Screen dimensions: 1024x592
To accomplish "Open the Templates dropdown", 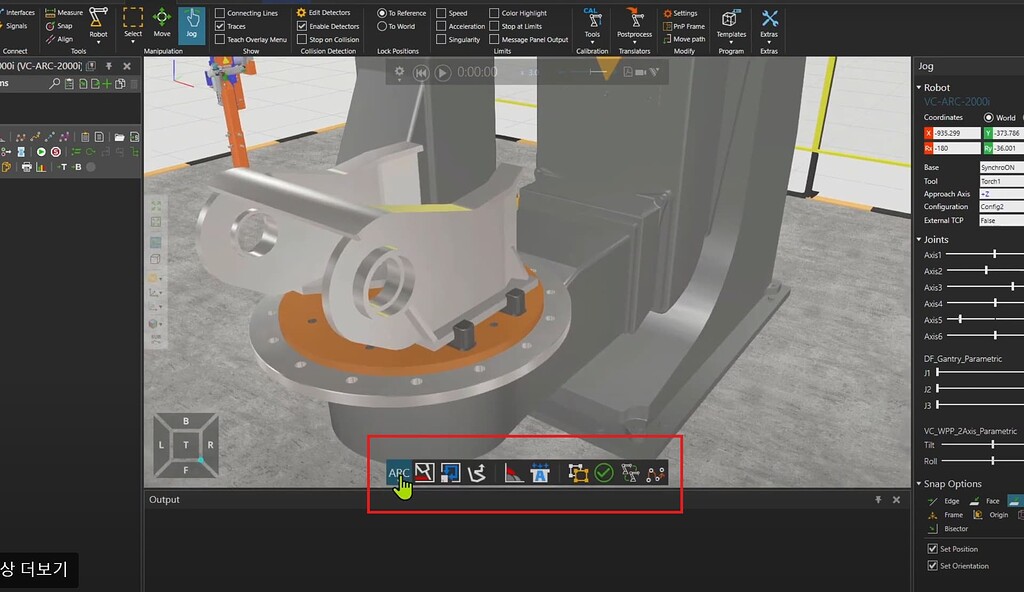I will tap(731, 23).
